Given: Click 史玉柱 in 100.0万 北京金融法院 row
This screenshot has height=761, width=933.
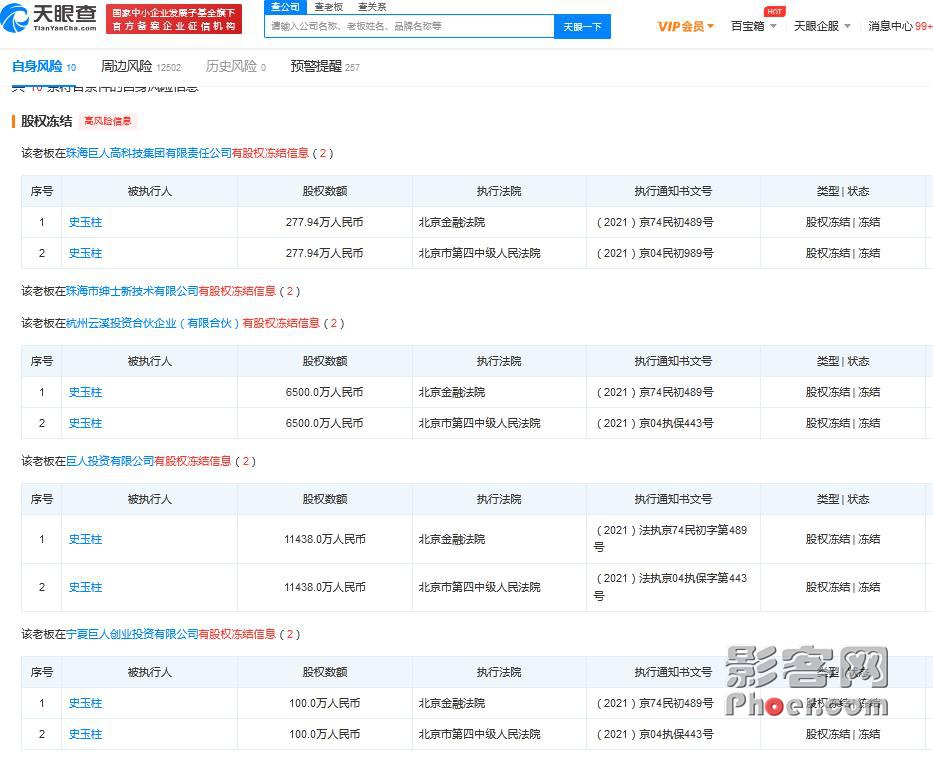Looking at the screenshot, I should pos(86,703).
